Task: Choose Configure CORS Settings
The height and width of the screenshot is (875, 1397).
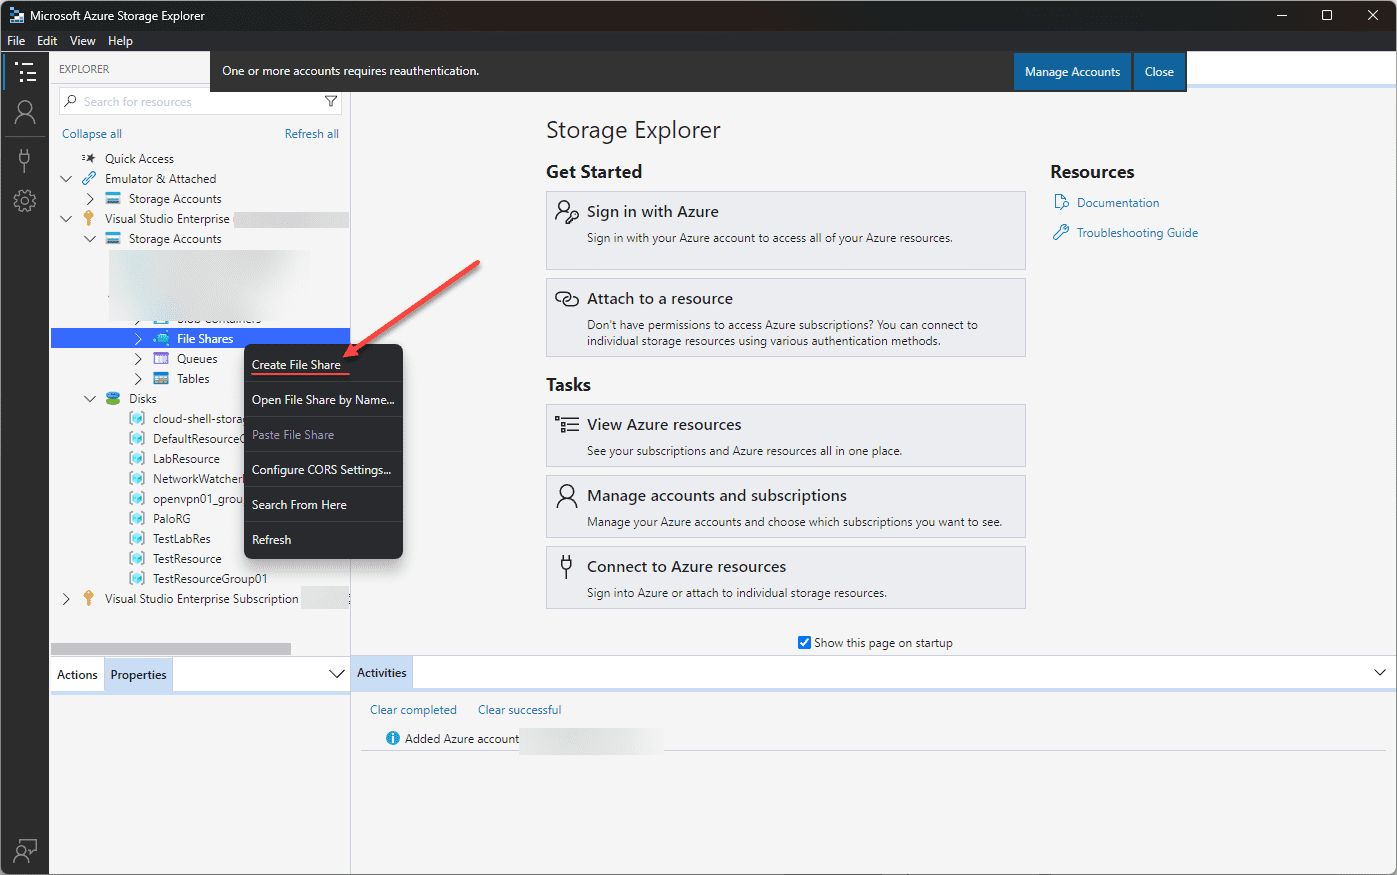Action: (324, 469)
